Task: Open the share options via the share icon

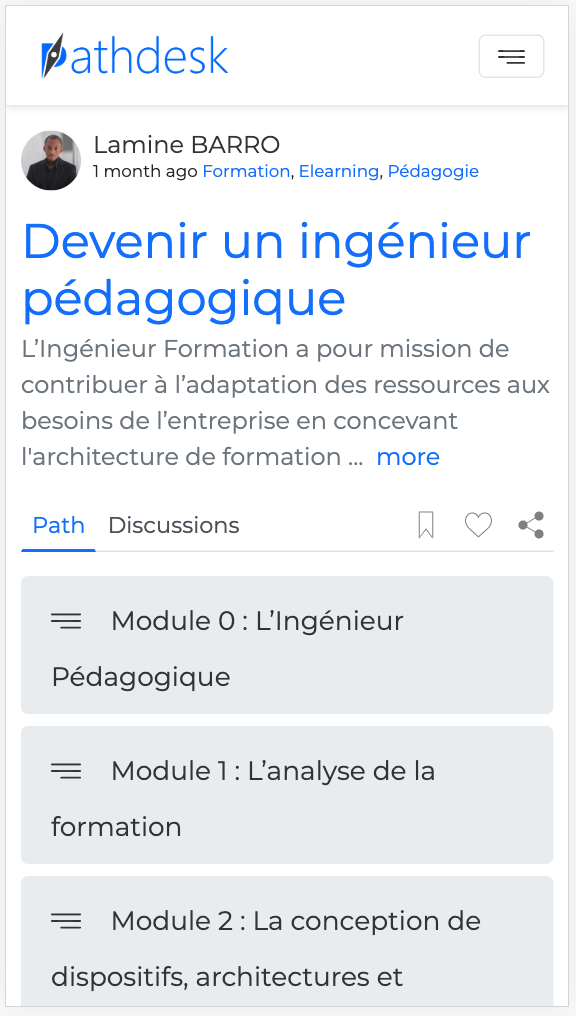Action: point(530,525)
